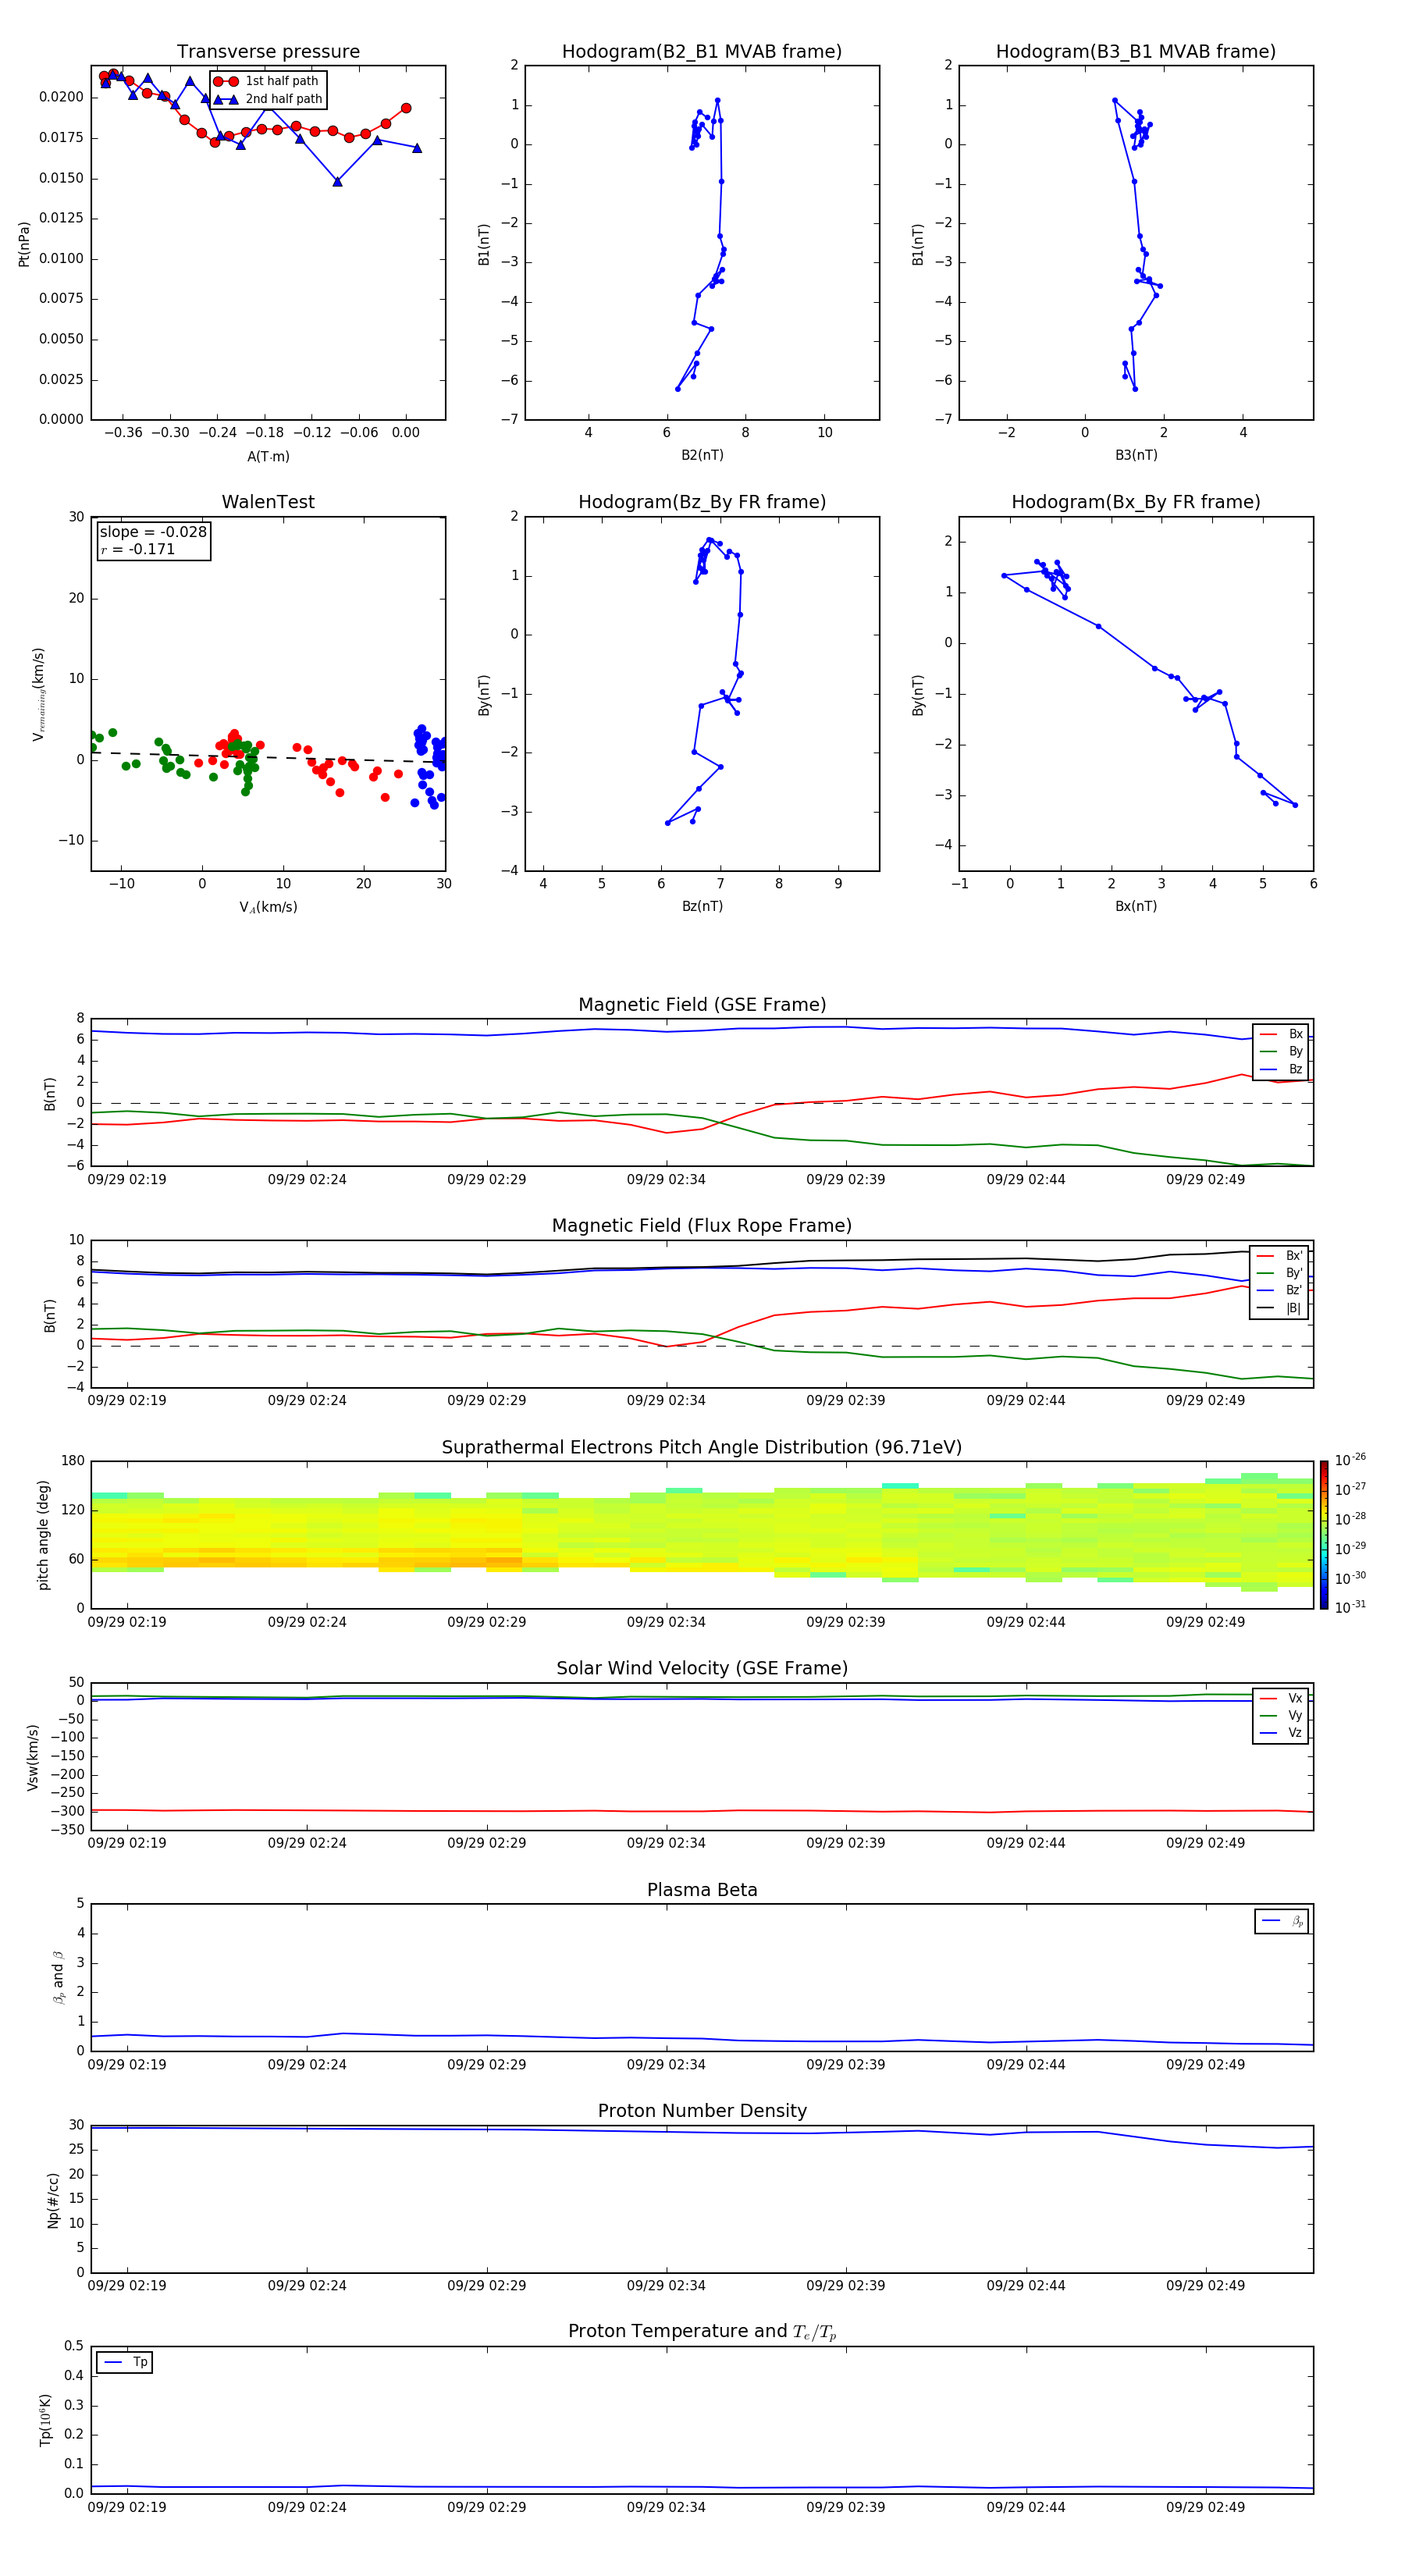Click 'Bx(nT)' x-axis label
This screenshot has height=2576, width=1405.
tap(1136, 906)
